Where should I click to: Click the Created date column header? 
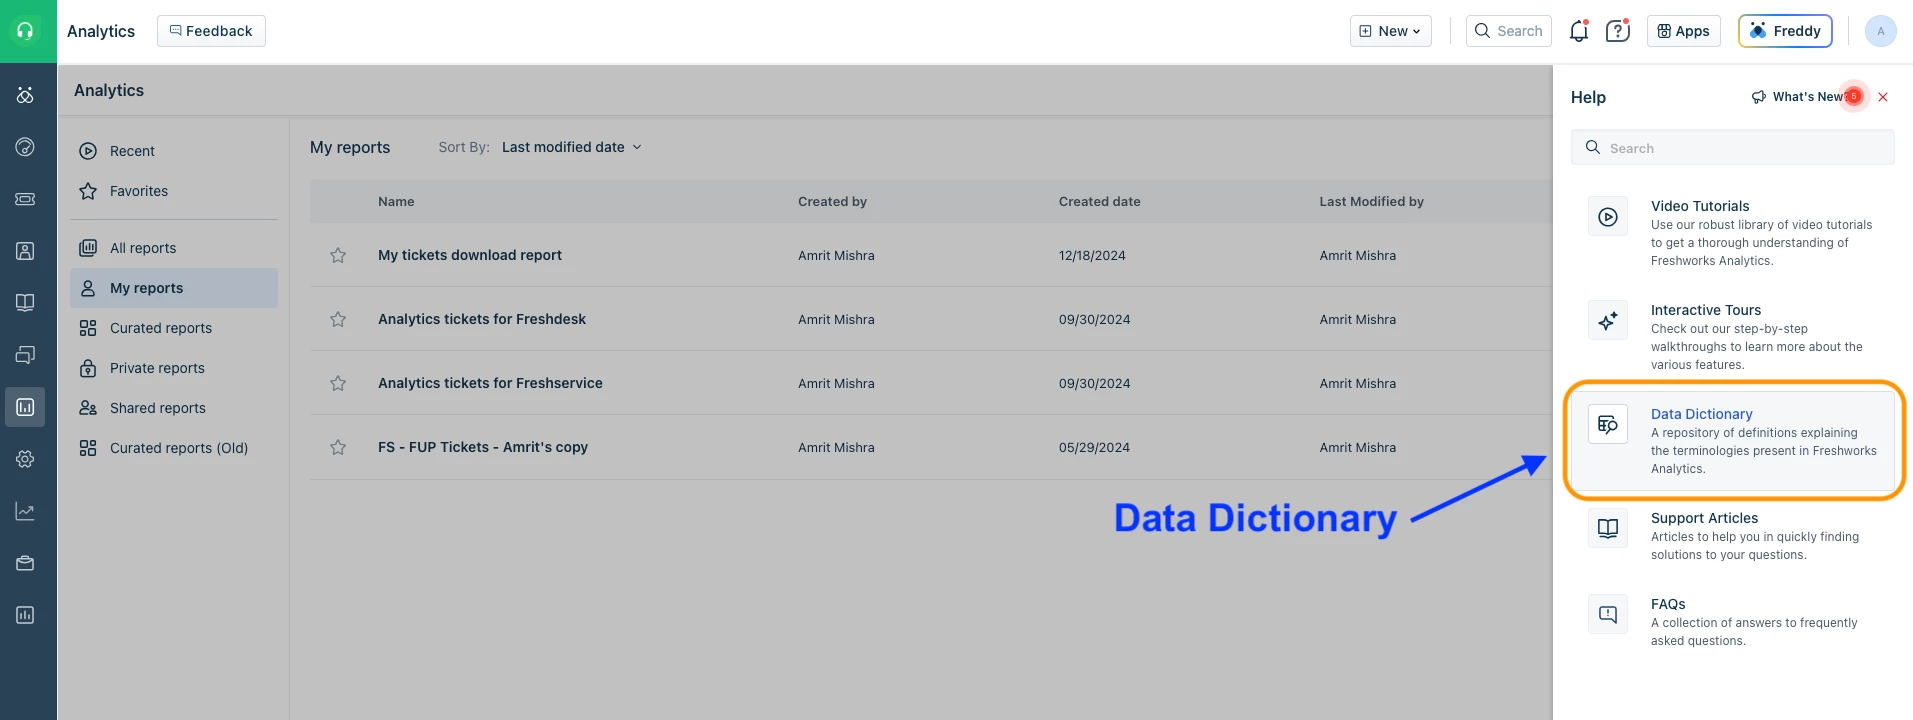pyautogui.click(x=1099, y=201)
